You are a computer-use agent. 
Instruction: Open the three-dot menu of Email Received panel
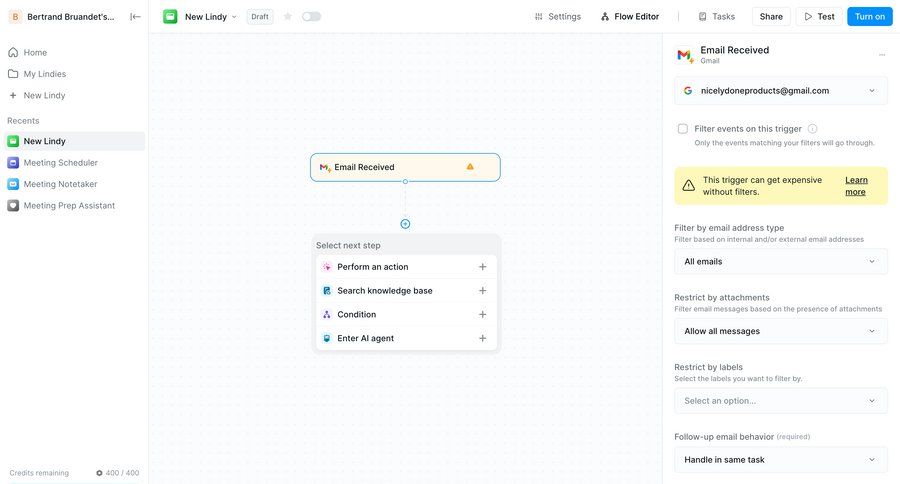pyautogui.click(x=882, y=55)
